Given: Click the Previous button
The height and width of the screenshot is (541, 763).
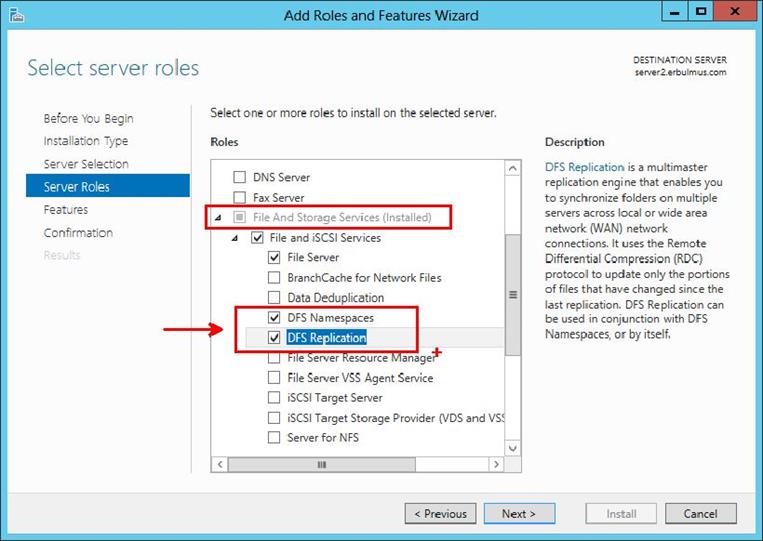Looking at the screenshot, I should pos(440,514).
